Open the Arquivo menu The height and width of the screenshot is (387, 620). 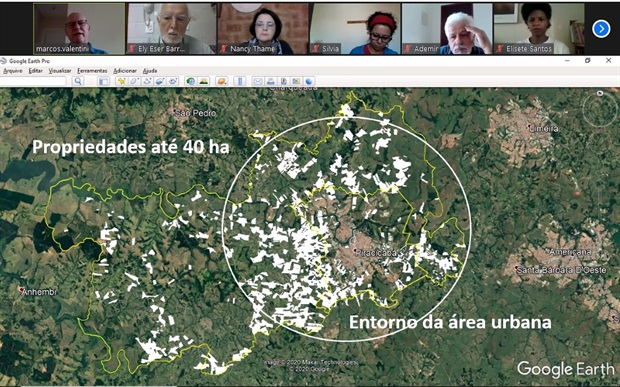(x=13, y=71)
